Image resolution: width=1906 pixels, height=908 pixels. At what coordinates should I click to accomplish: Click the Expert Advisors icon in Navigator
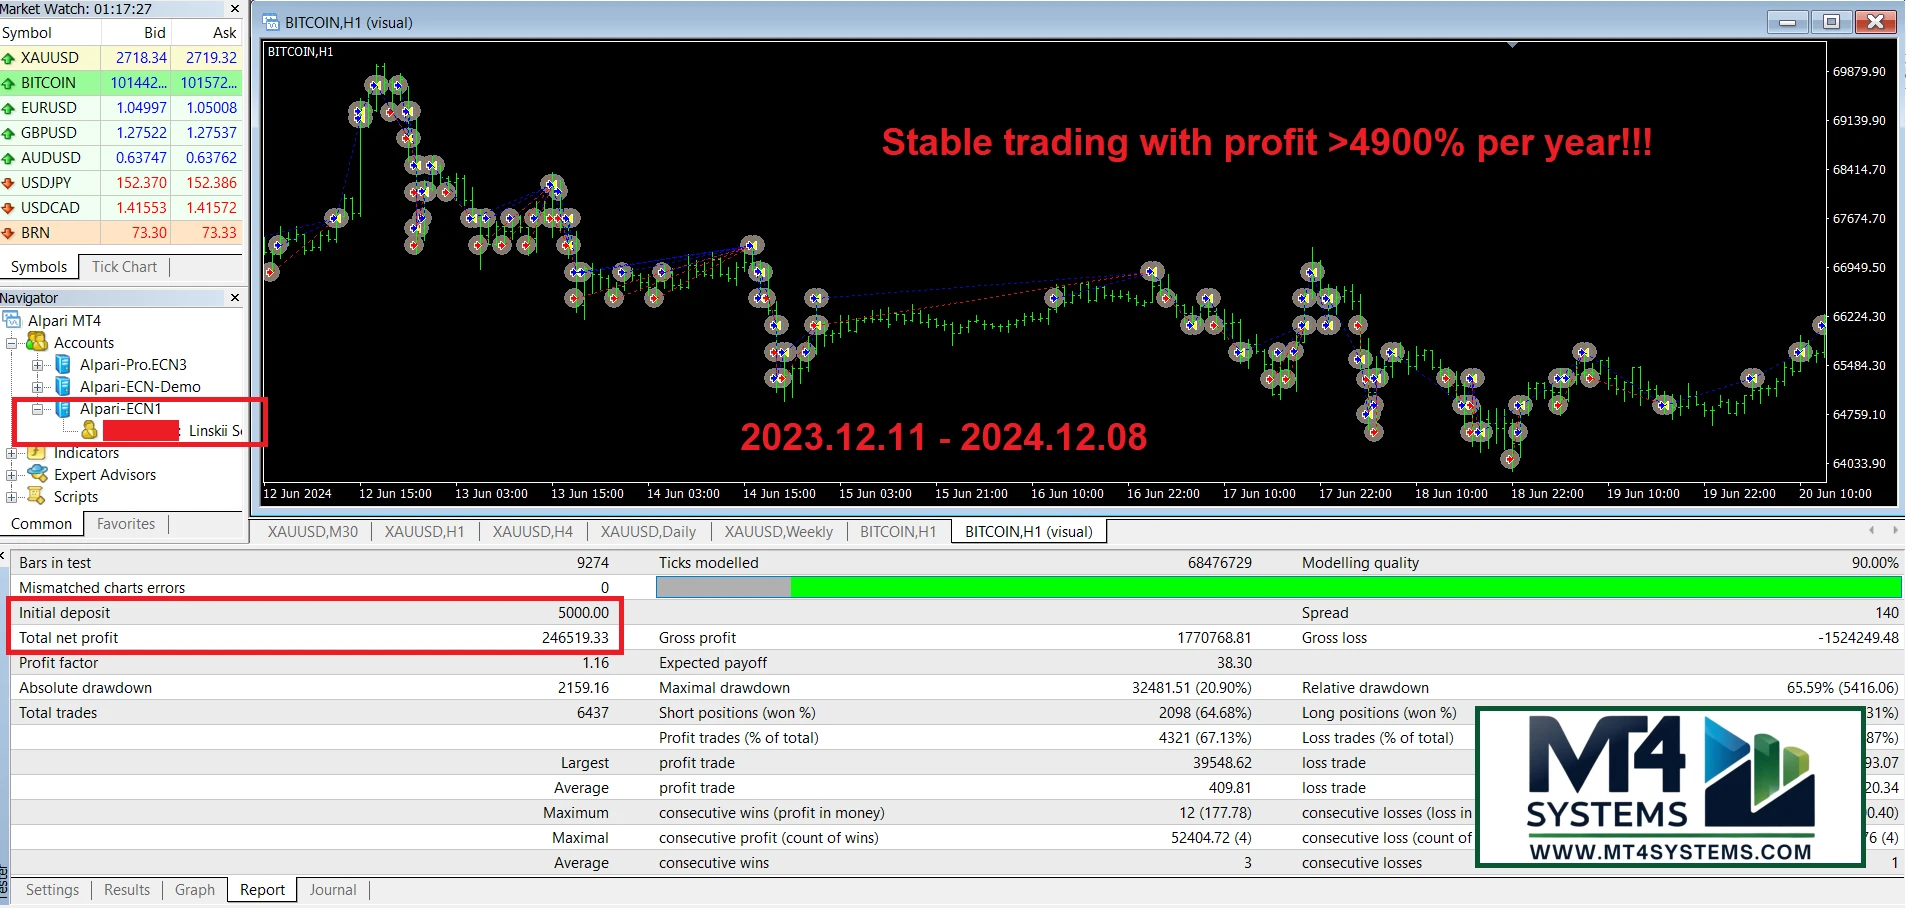[38, 474]
